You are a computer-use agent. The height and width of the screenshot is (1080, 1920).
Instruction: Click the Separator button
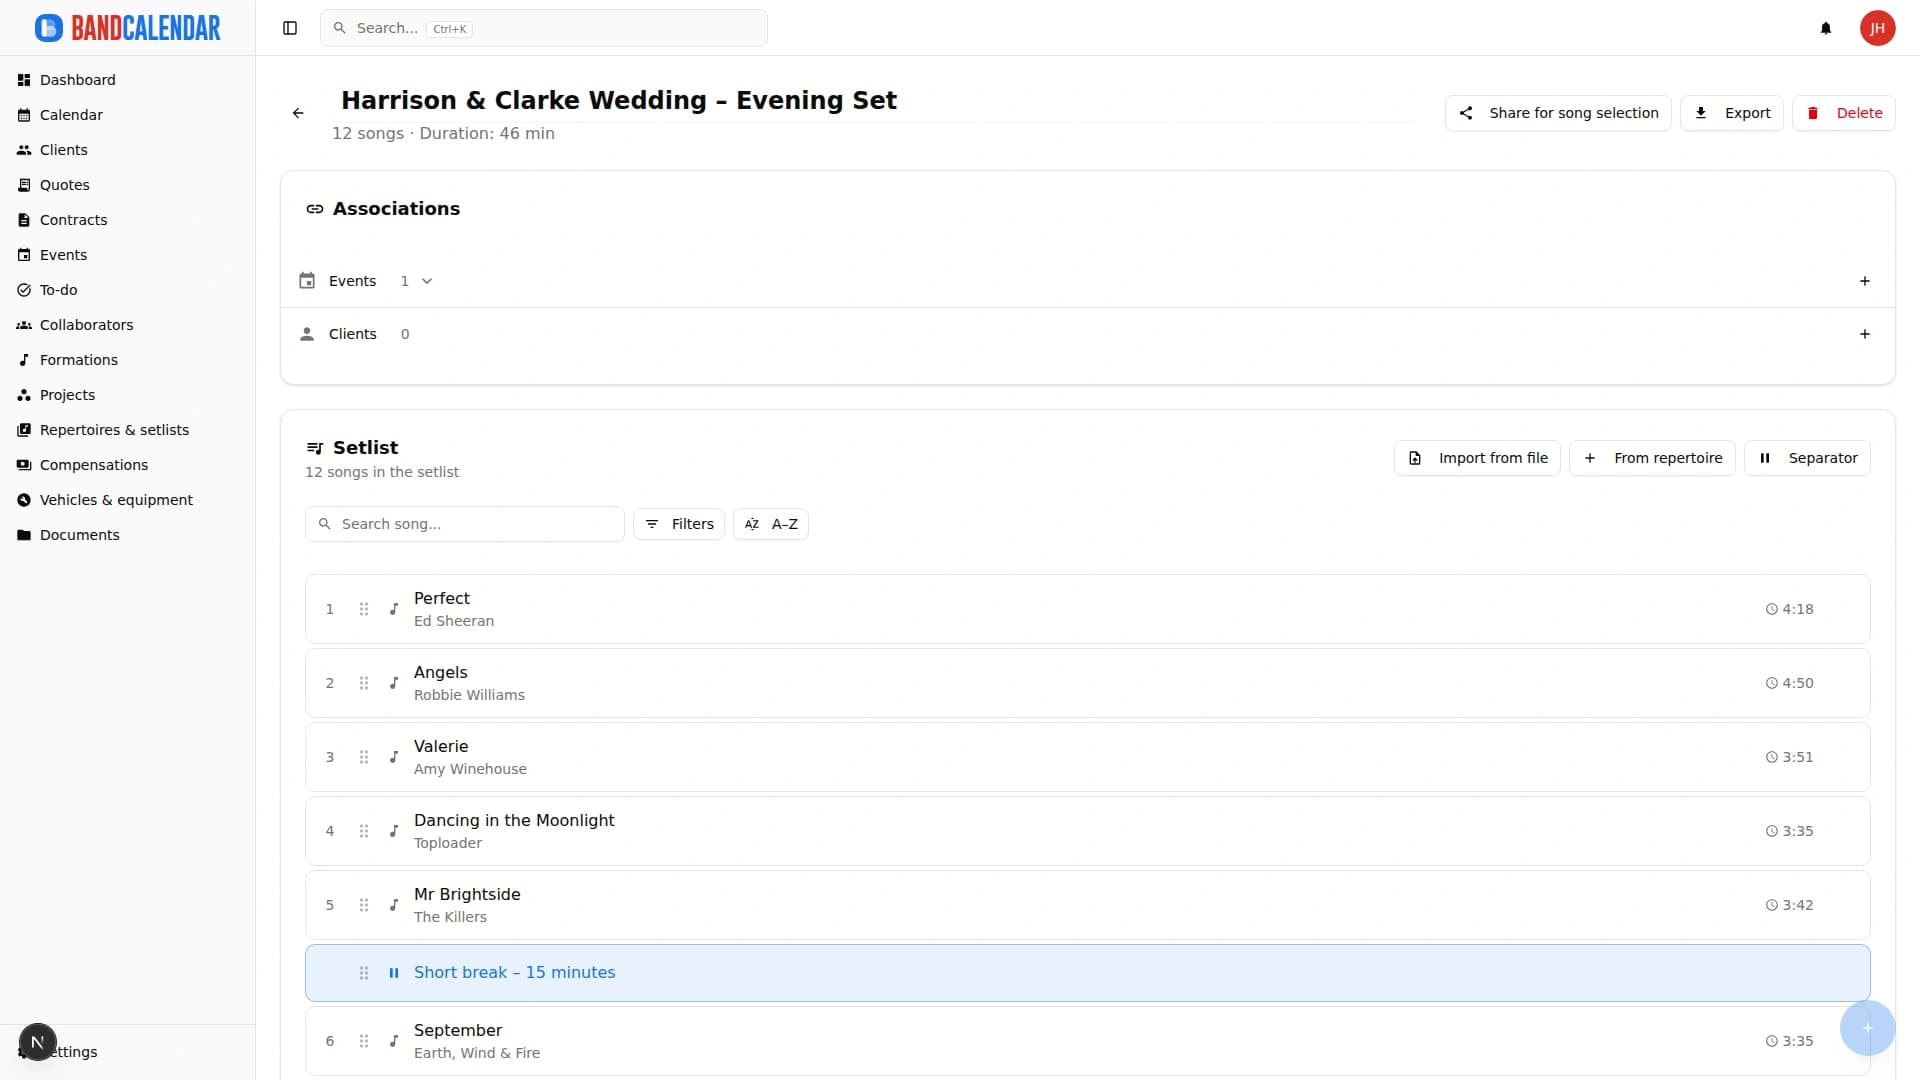pyautogui.click(x=1807, y=458)
